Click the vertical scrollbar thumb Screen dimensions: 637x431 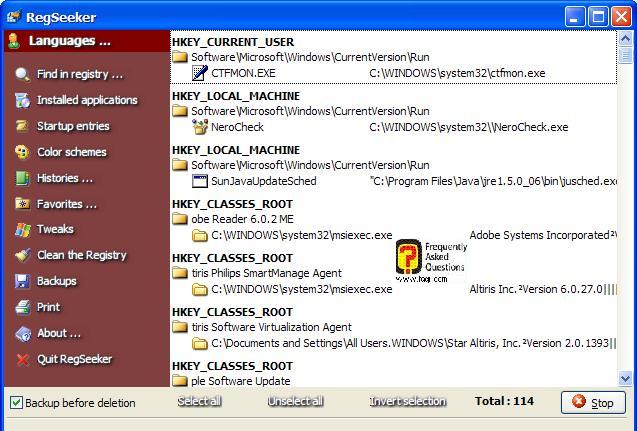point(625,55)
